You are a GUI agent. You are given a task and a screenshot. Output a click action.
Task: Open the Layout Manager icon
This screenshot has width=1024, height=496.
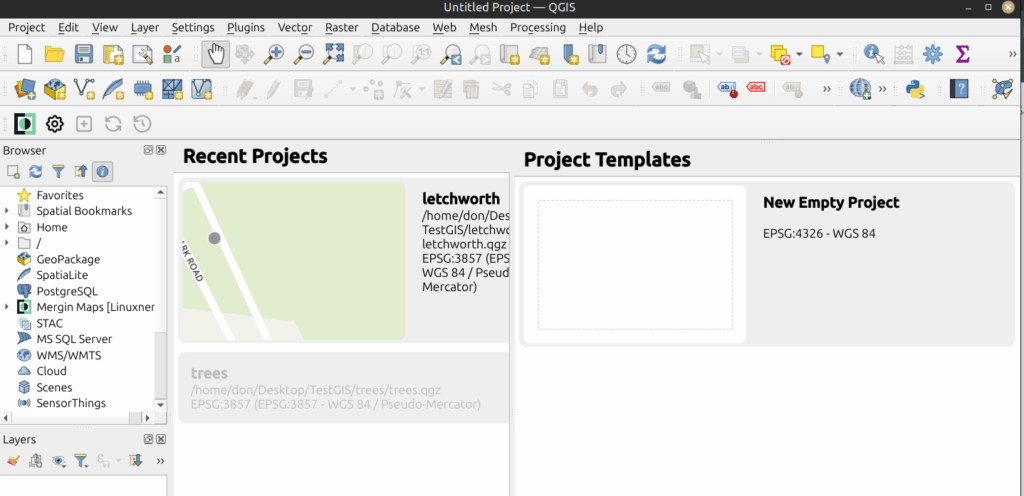coord(142,54)
